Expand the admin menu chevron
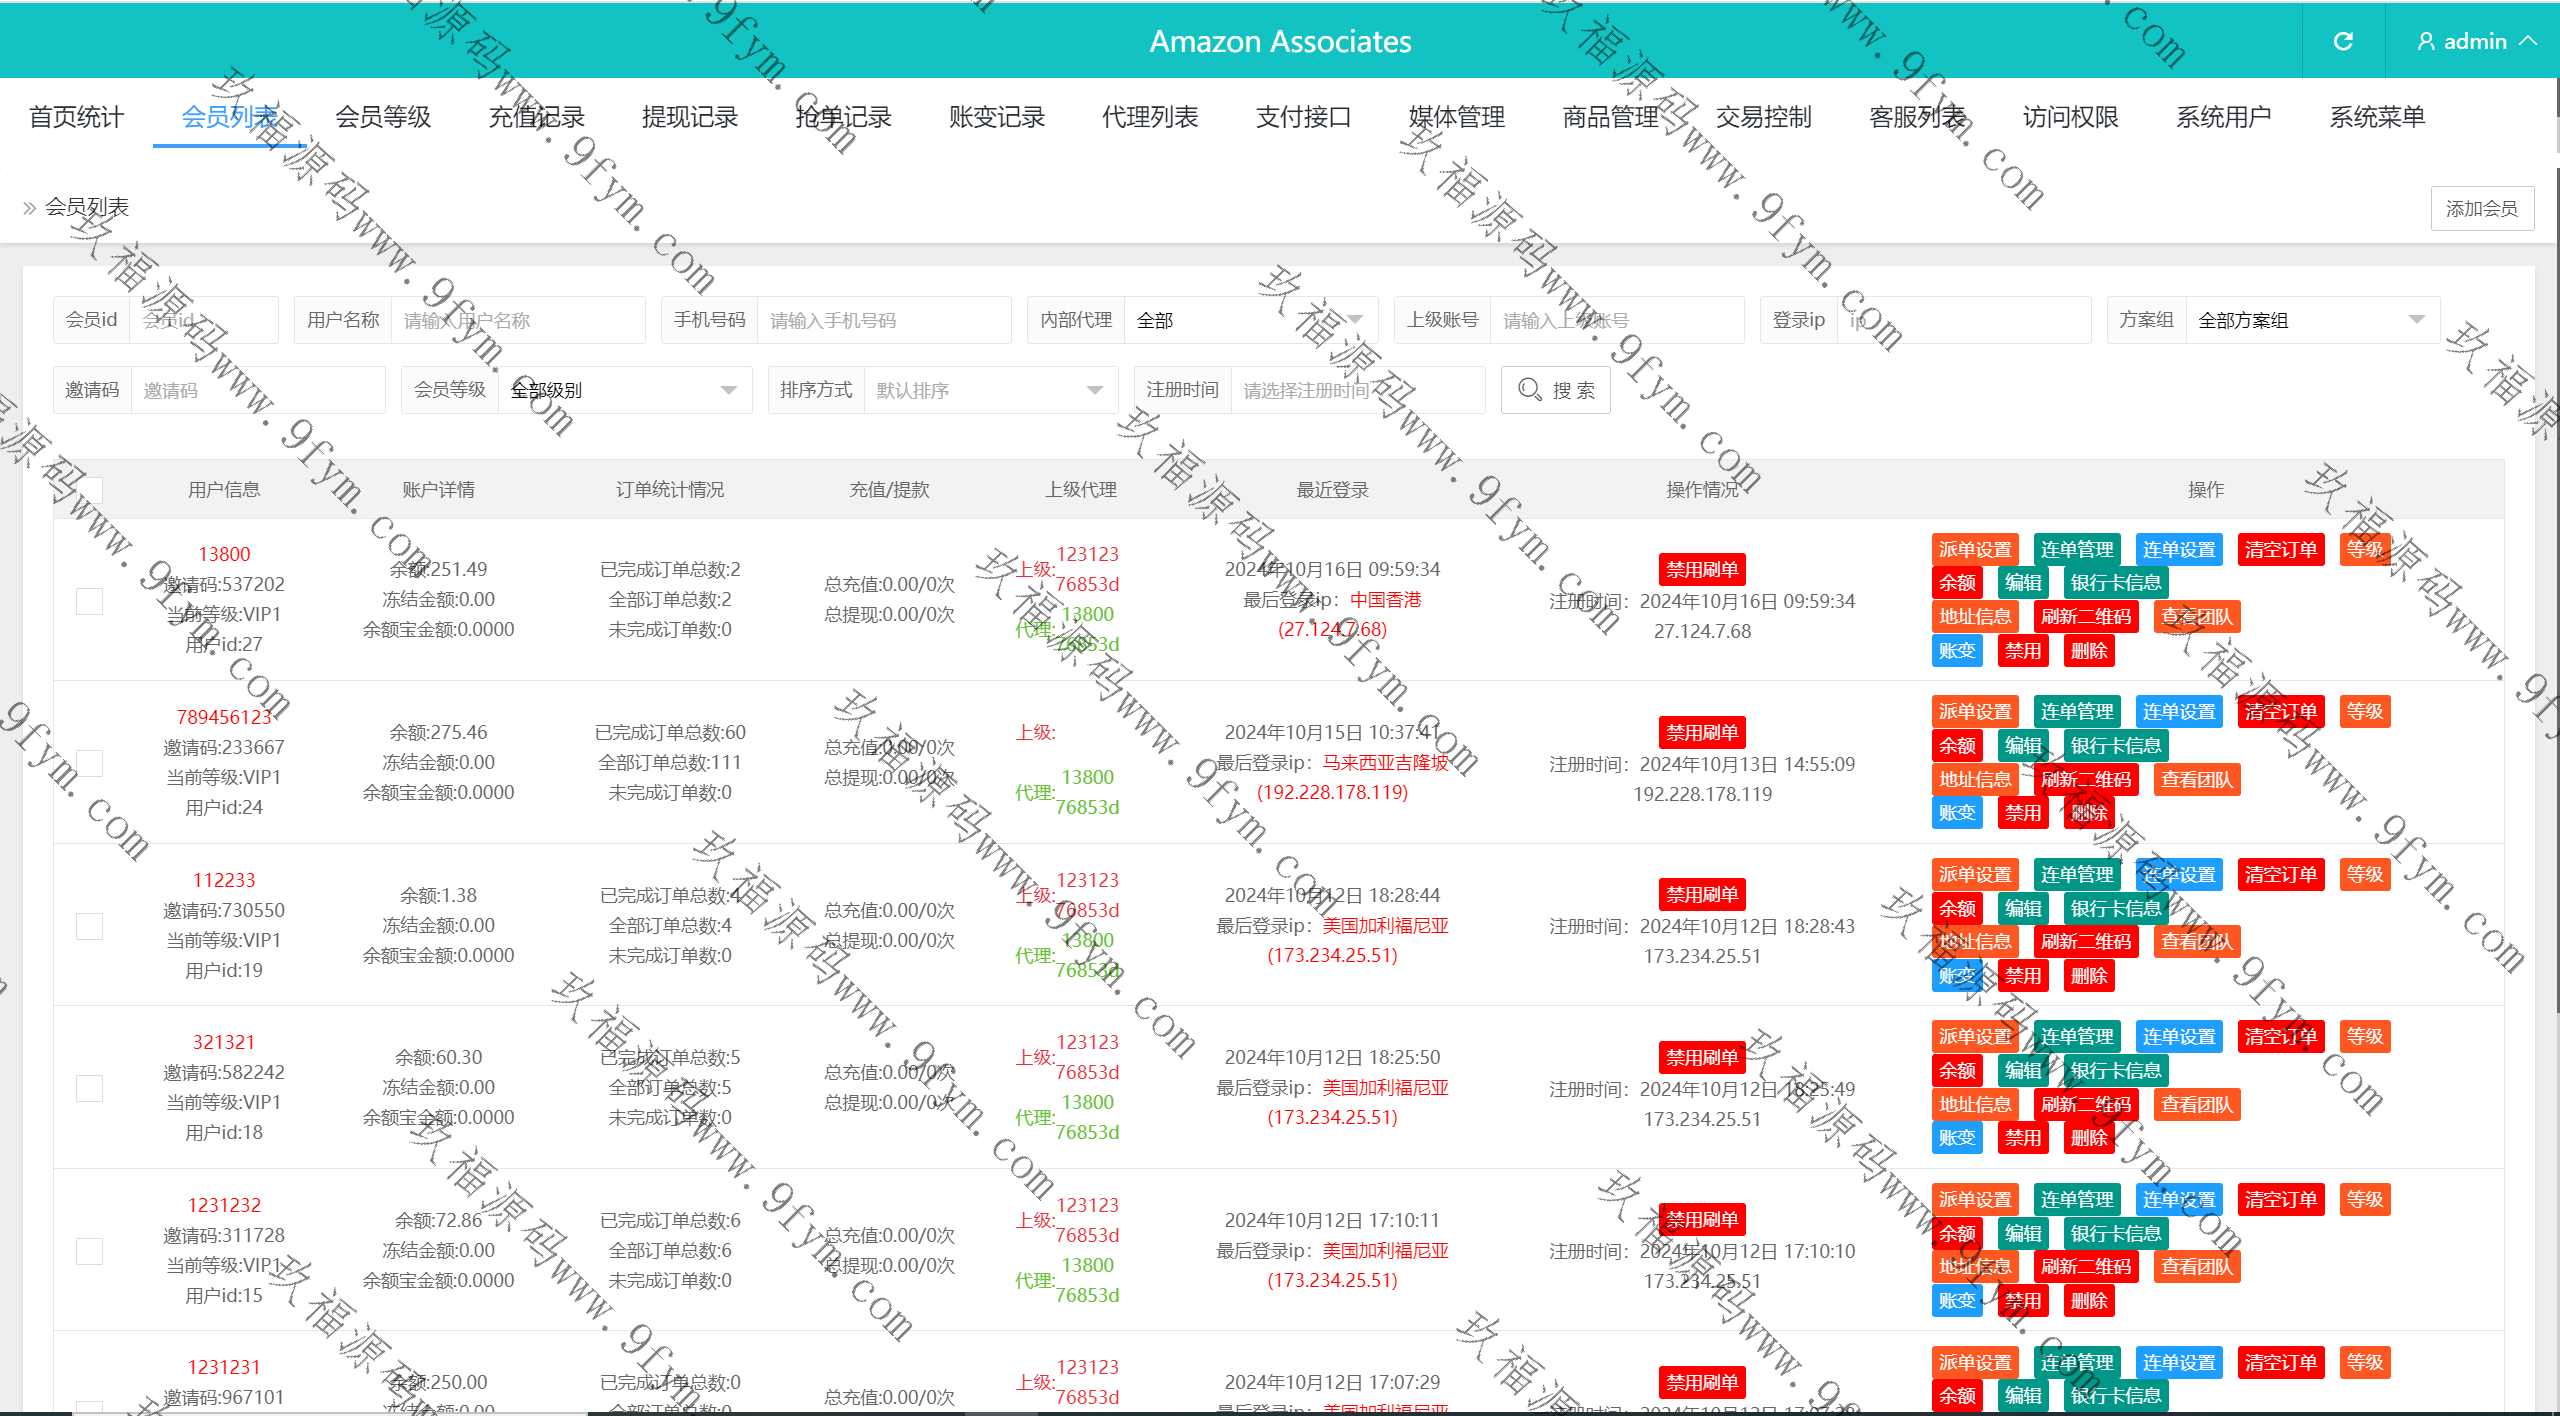 click(x=2528, y=41)
